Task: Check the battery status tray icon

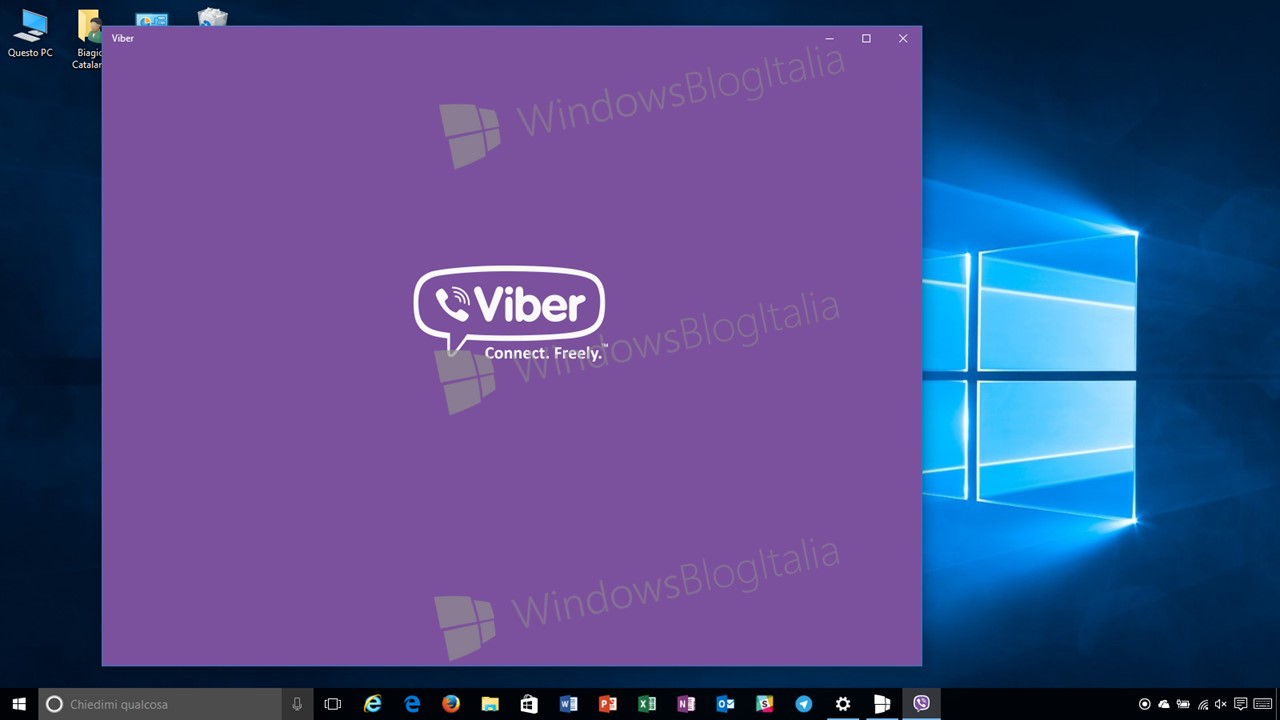Action: (1183, 704)
